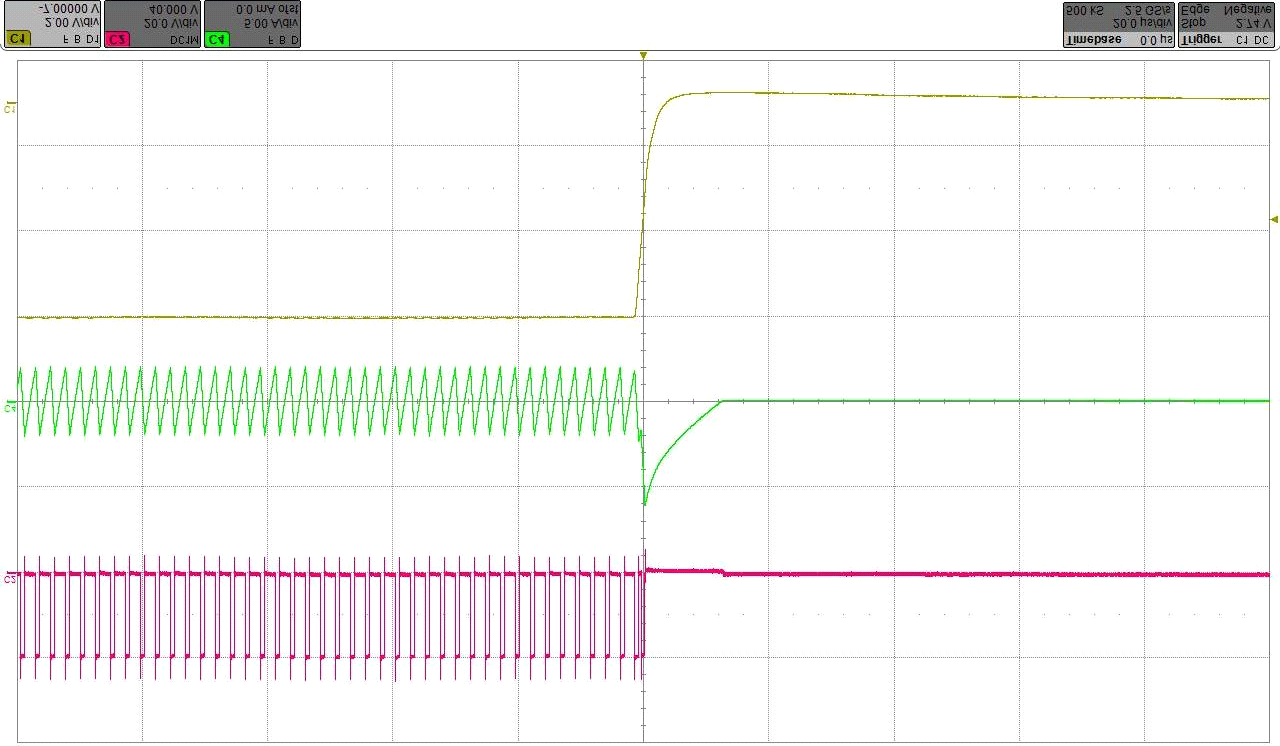Select the green C4 sawtooth current waveform

[x=300, y=400]
